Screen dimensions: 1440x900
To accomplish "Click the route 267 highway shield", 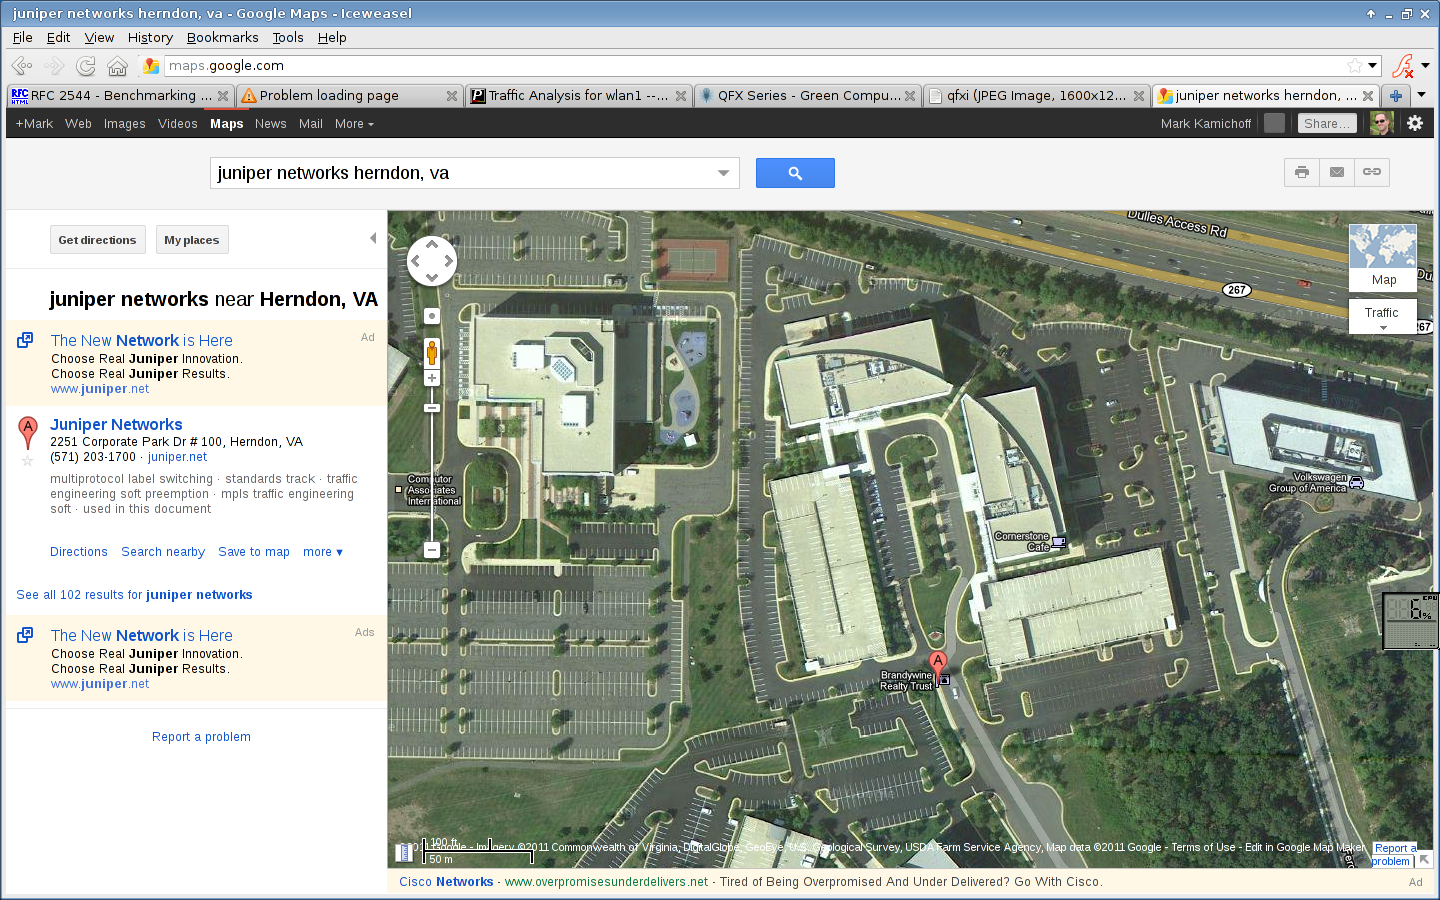I will coord(1237,290).
